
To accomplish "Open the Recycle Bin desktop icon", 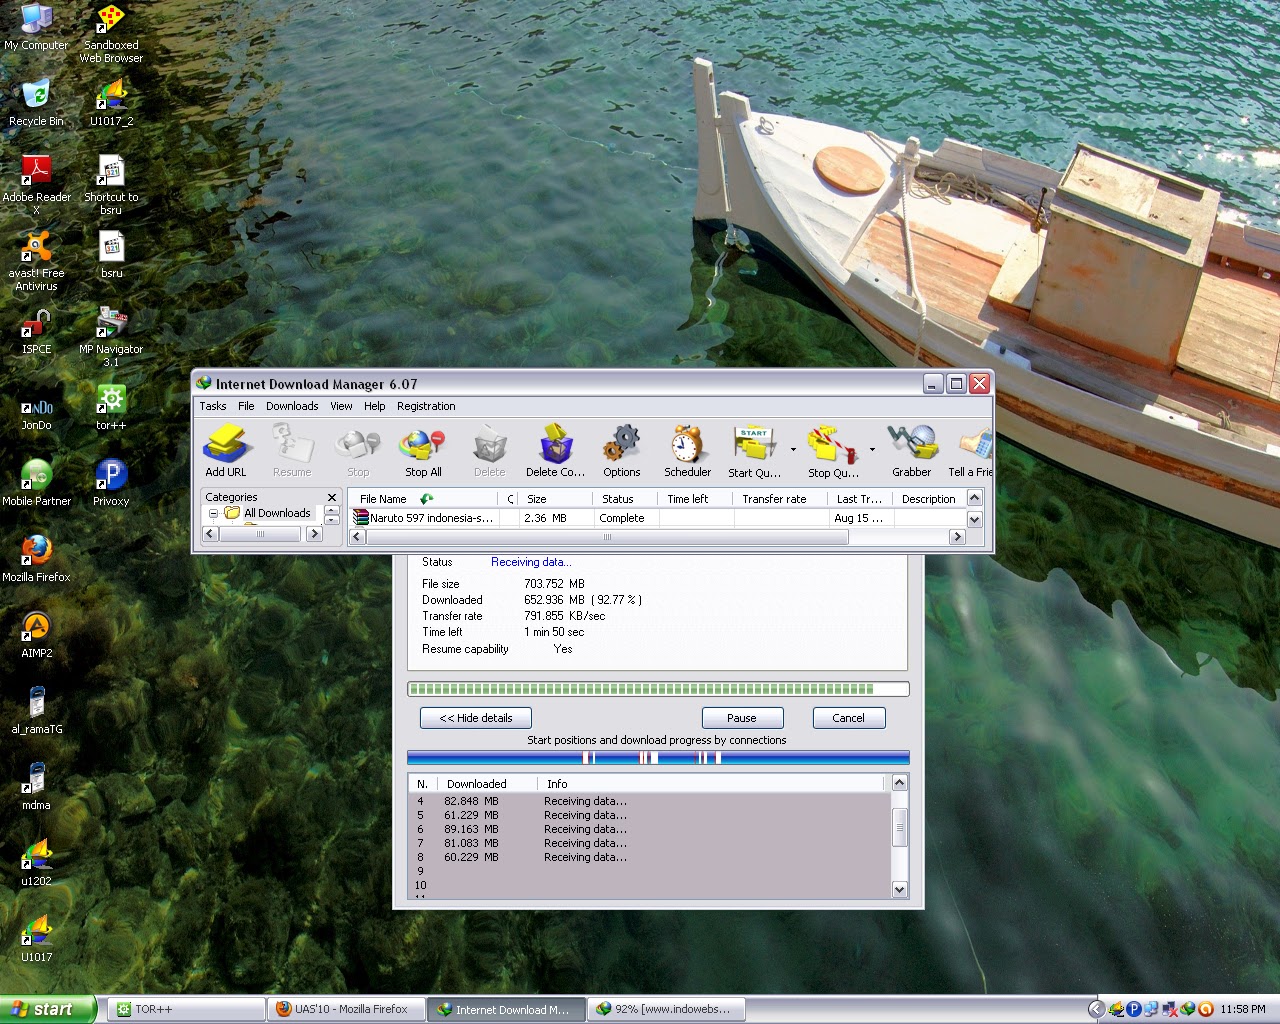I will click(36, 104).
